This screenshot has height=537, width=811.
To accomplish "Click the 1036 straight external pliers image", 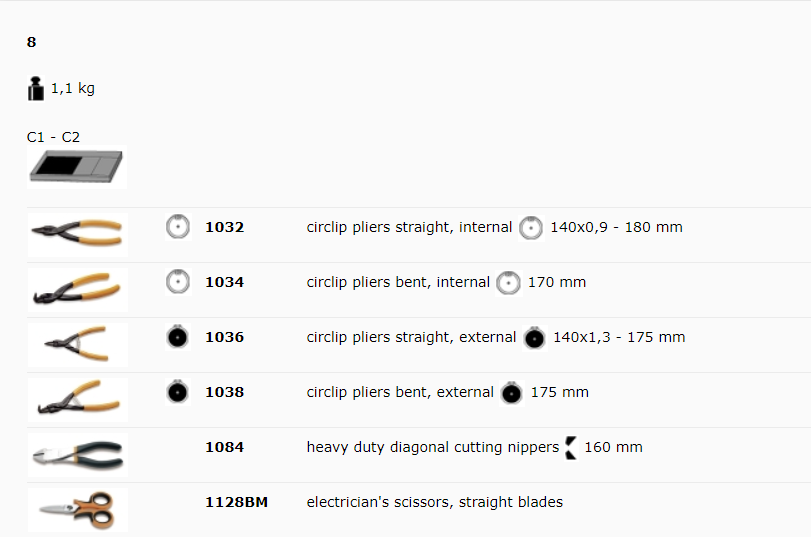I will click(78, 345).
